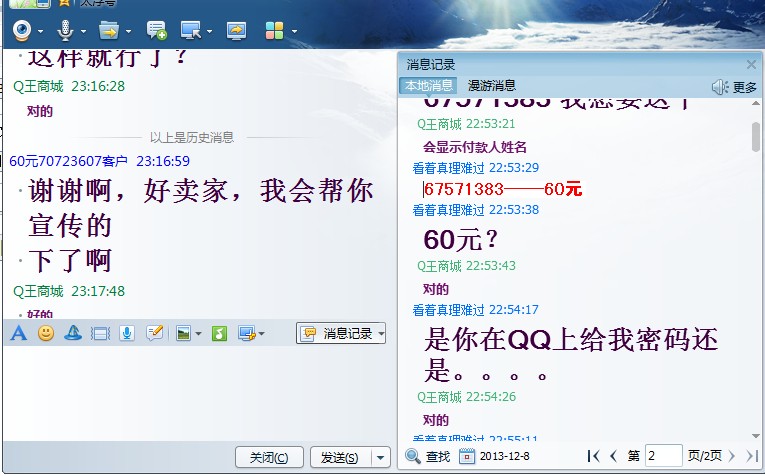Image resolution: width=765 pixels, height=476 pixels.
Task: Jump to the last history page
Action: point(752,456)
